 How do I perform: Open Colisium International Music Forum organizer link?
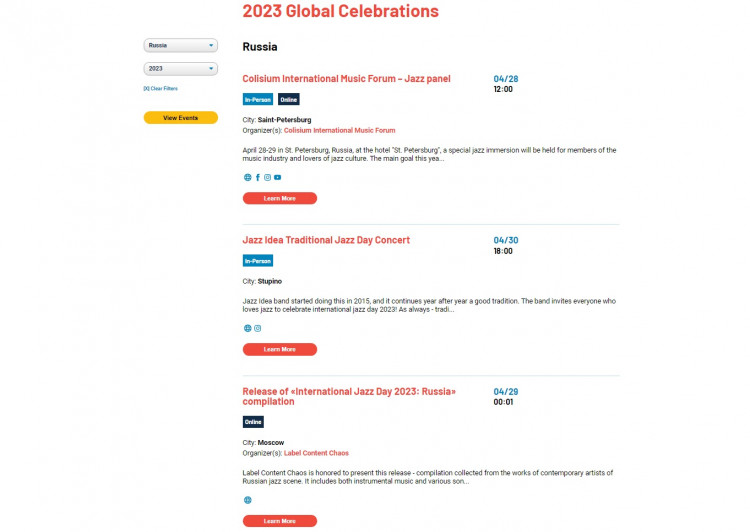pos(340,130)
